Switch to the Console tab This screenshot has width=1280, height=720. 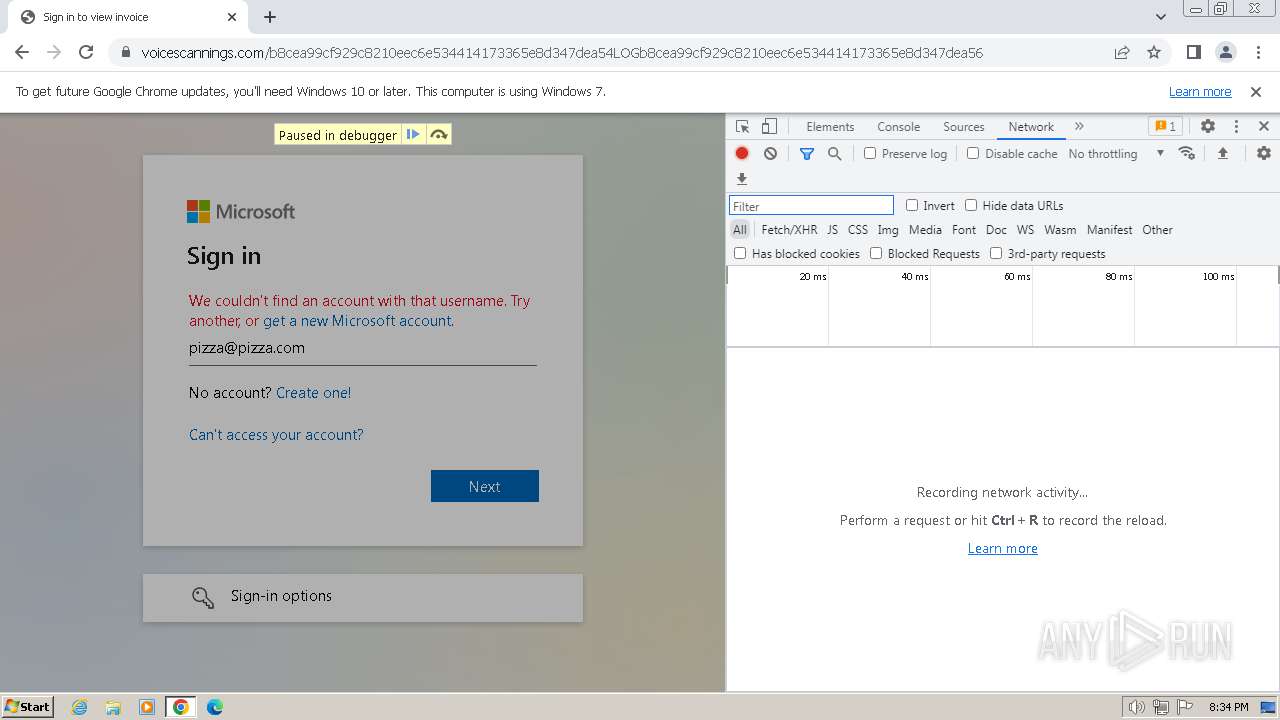click(898, 127)
